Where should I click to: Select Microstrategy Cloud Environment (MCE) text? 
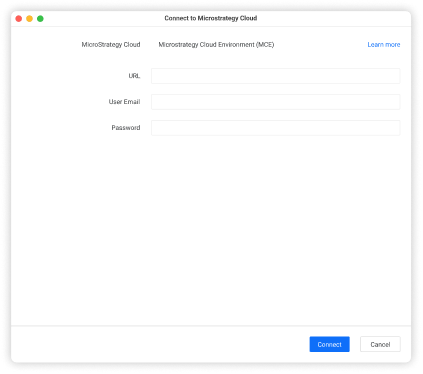pos(216,45)
